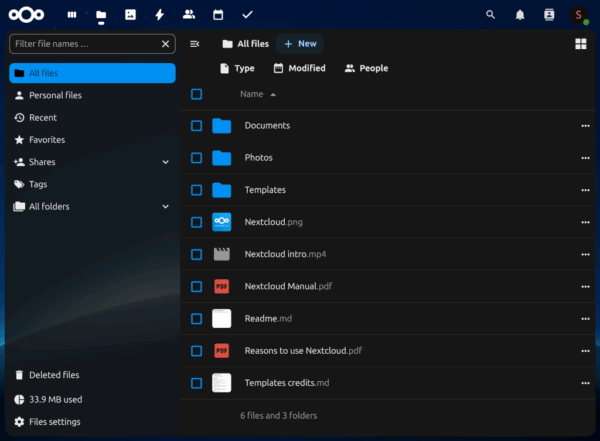Toggle the navigation sidebar icon

(194, 44)
